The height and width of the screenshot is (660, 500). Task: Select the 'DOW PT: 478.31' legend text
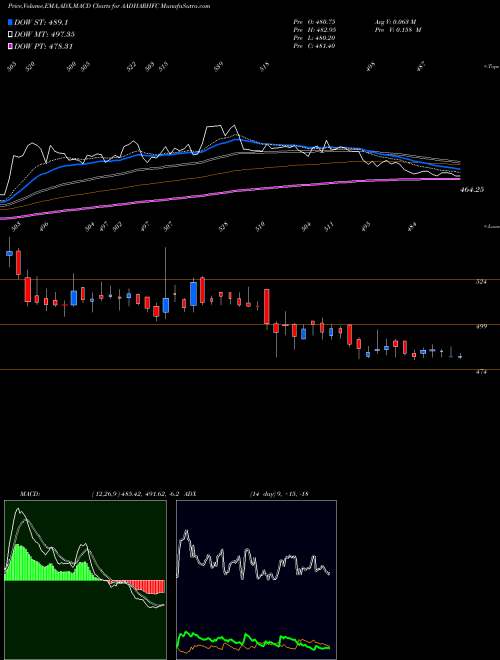click(44, 46)
